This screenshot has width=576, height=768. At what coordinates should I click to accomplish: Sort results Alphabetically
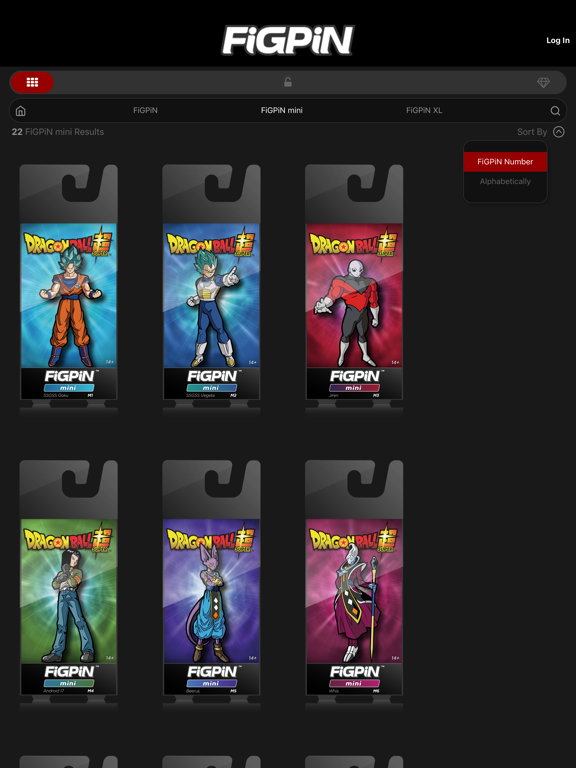505,181
